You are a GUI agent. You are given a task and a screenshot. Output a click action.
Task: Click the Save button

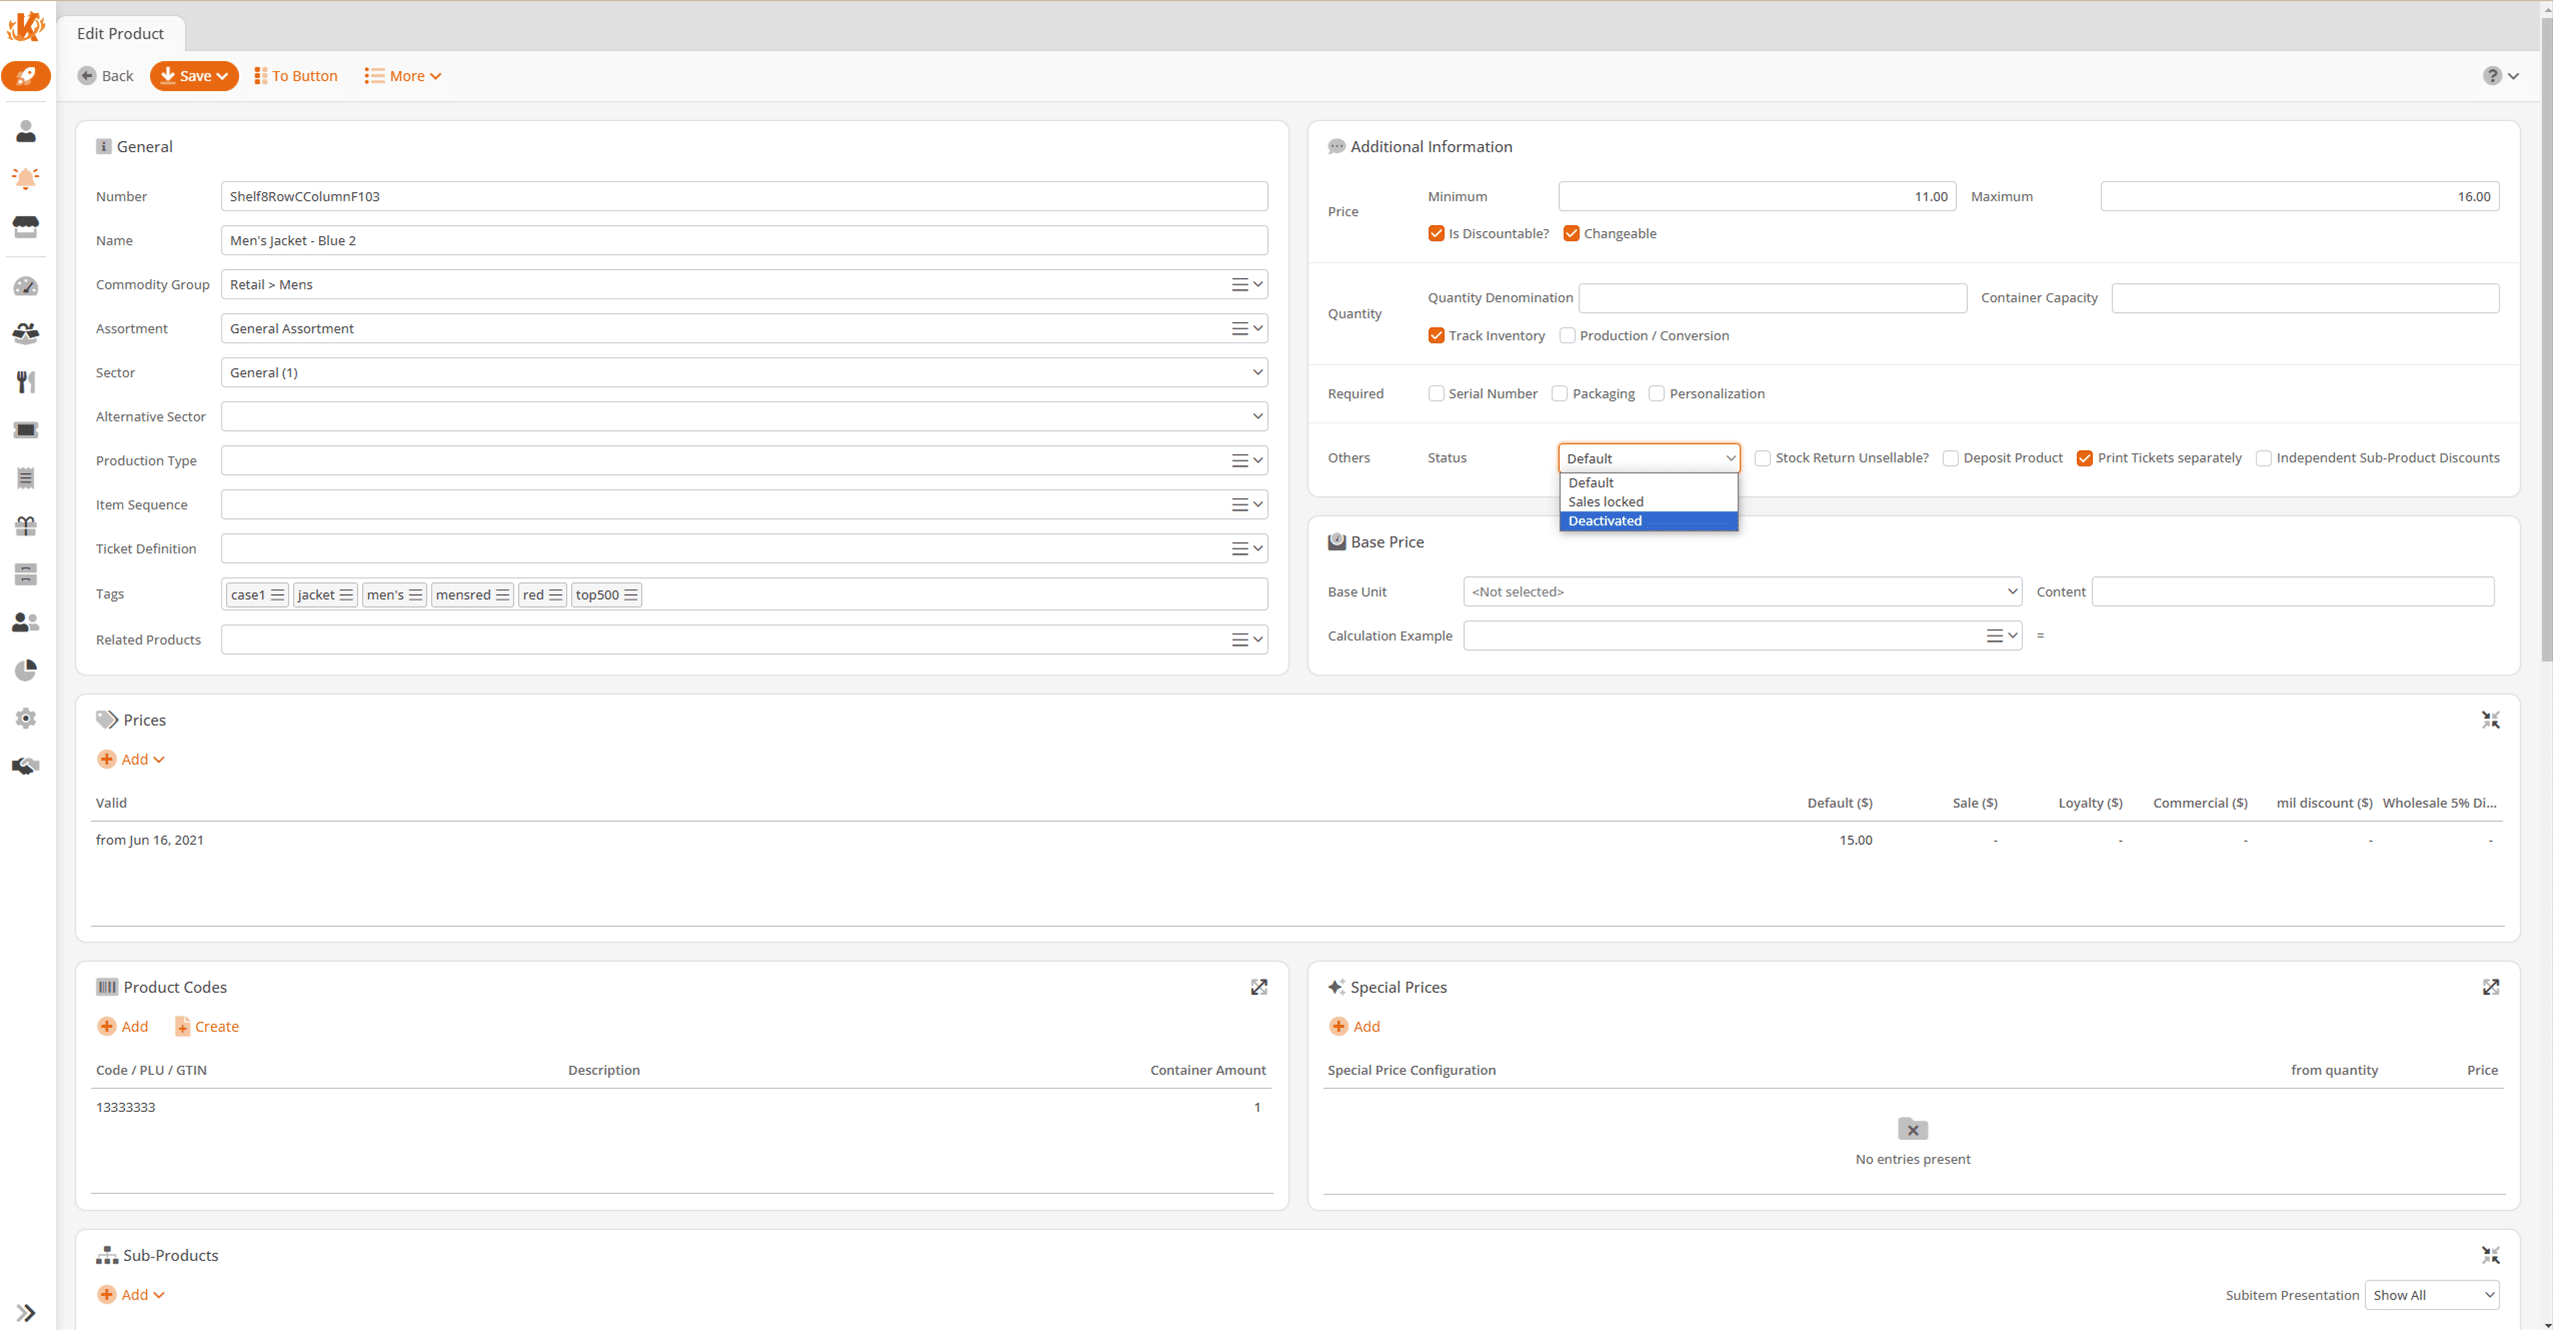point(194,76)
